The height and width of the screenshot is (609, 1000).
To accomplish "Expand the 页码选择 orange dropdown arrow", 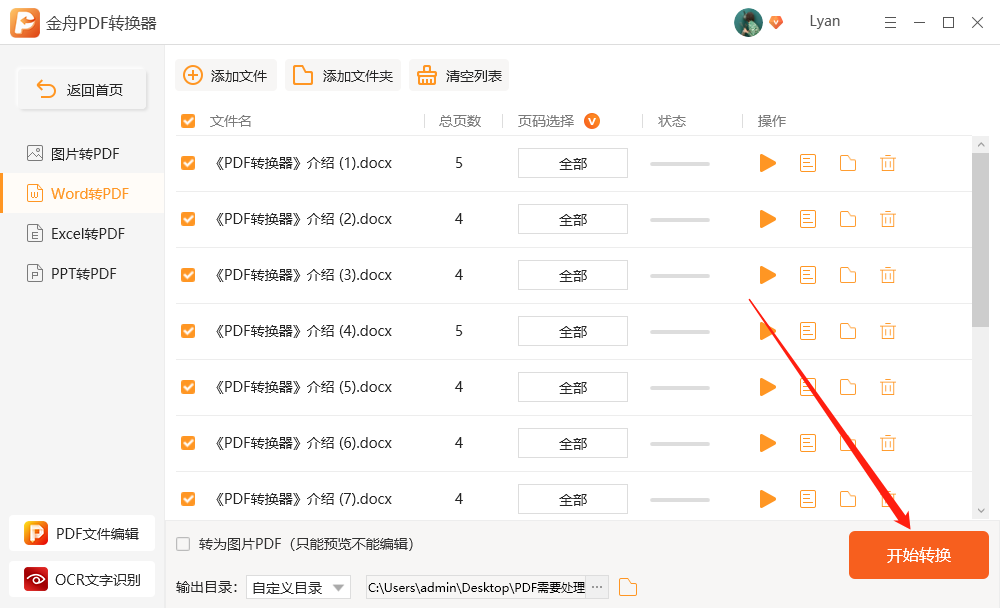I will (x=592, y=121).
